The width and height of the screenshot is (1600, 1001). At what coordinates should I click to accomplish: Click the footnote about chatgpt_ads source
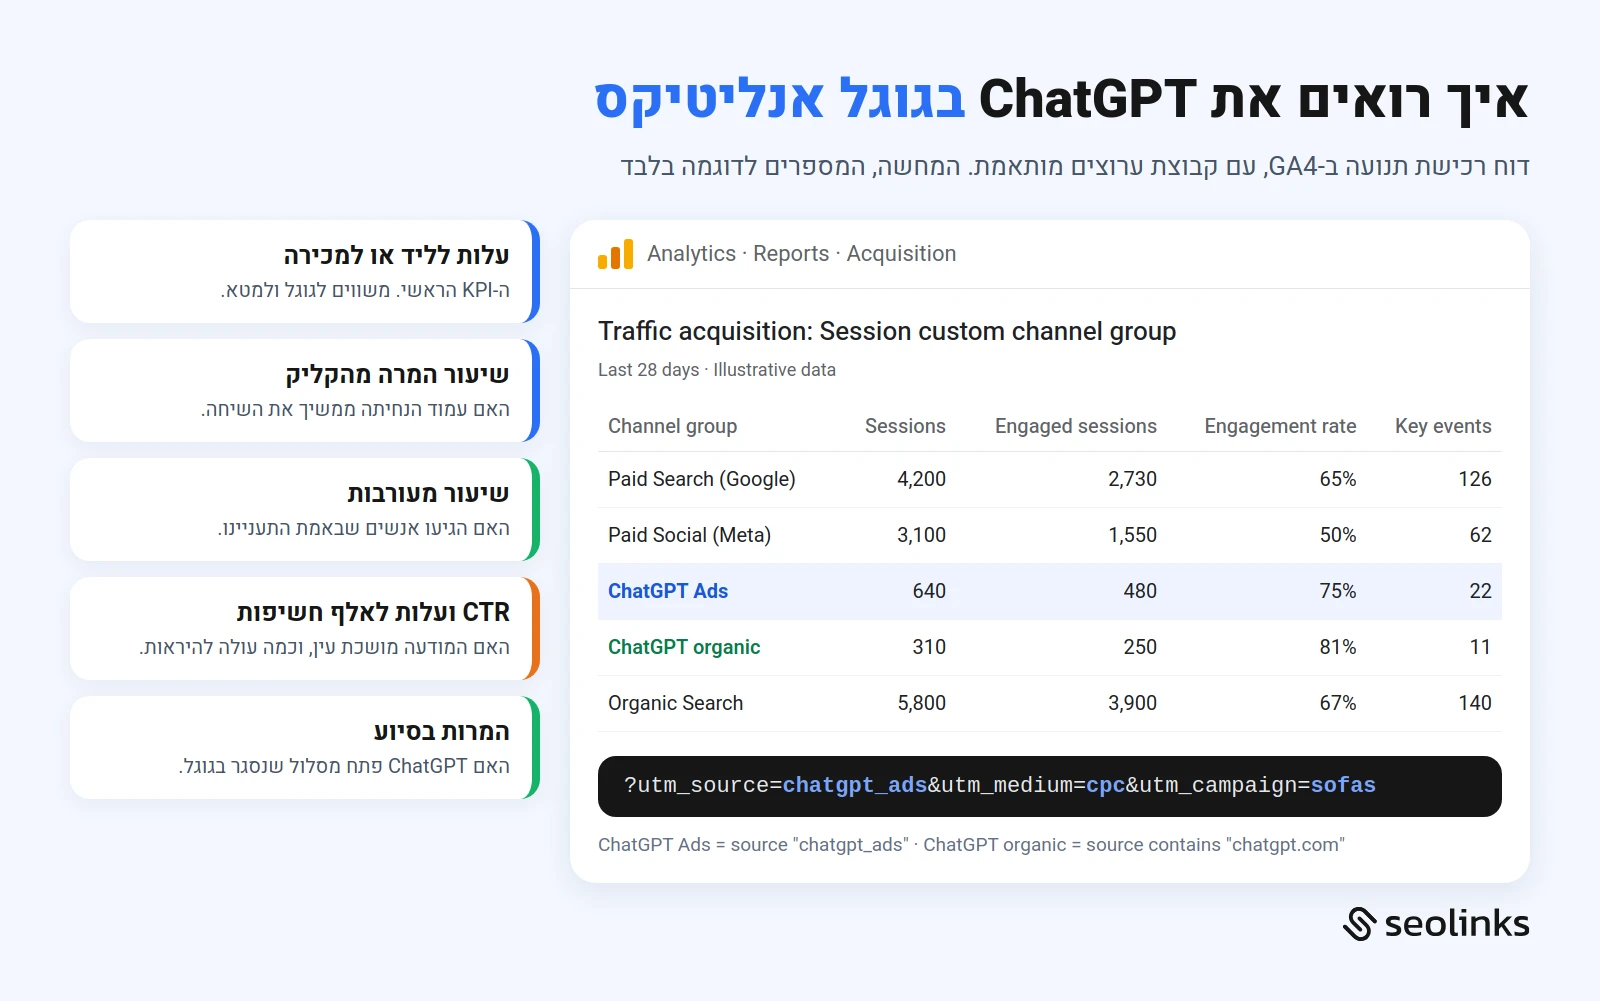(971, 845)
